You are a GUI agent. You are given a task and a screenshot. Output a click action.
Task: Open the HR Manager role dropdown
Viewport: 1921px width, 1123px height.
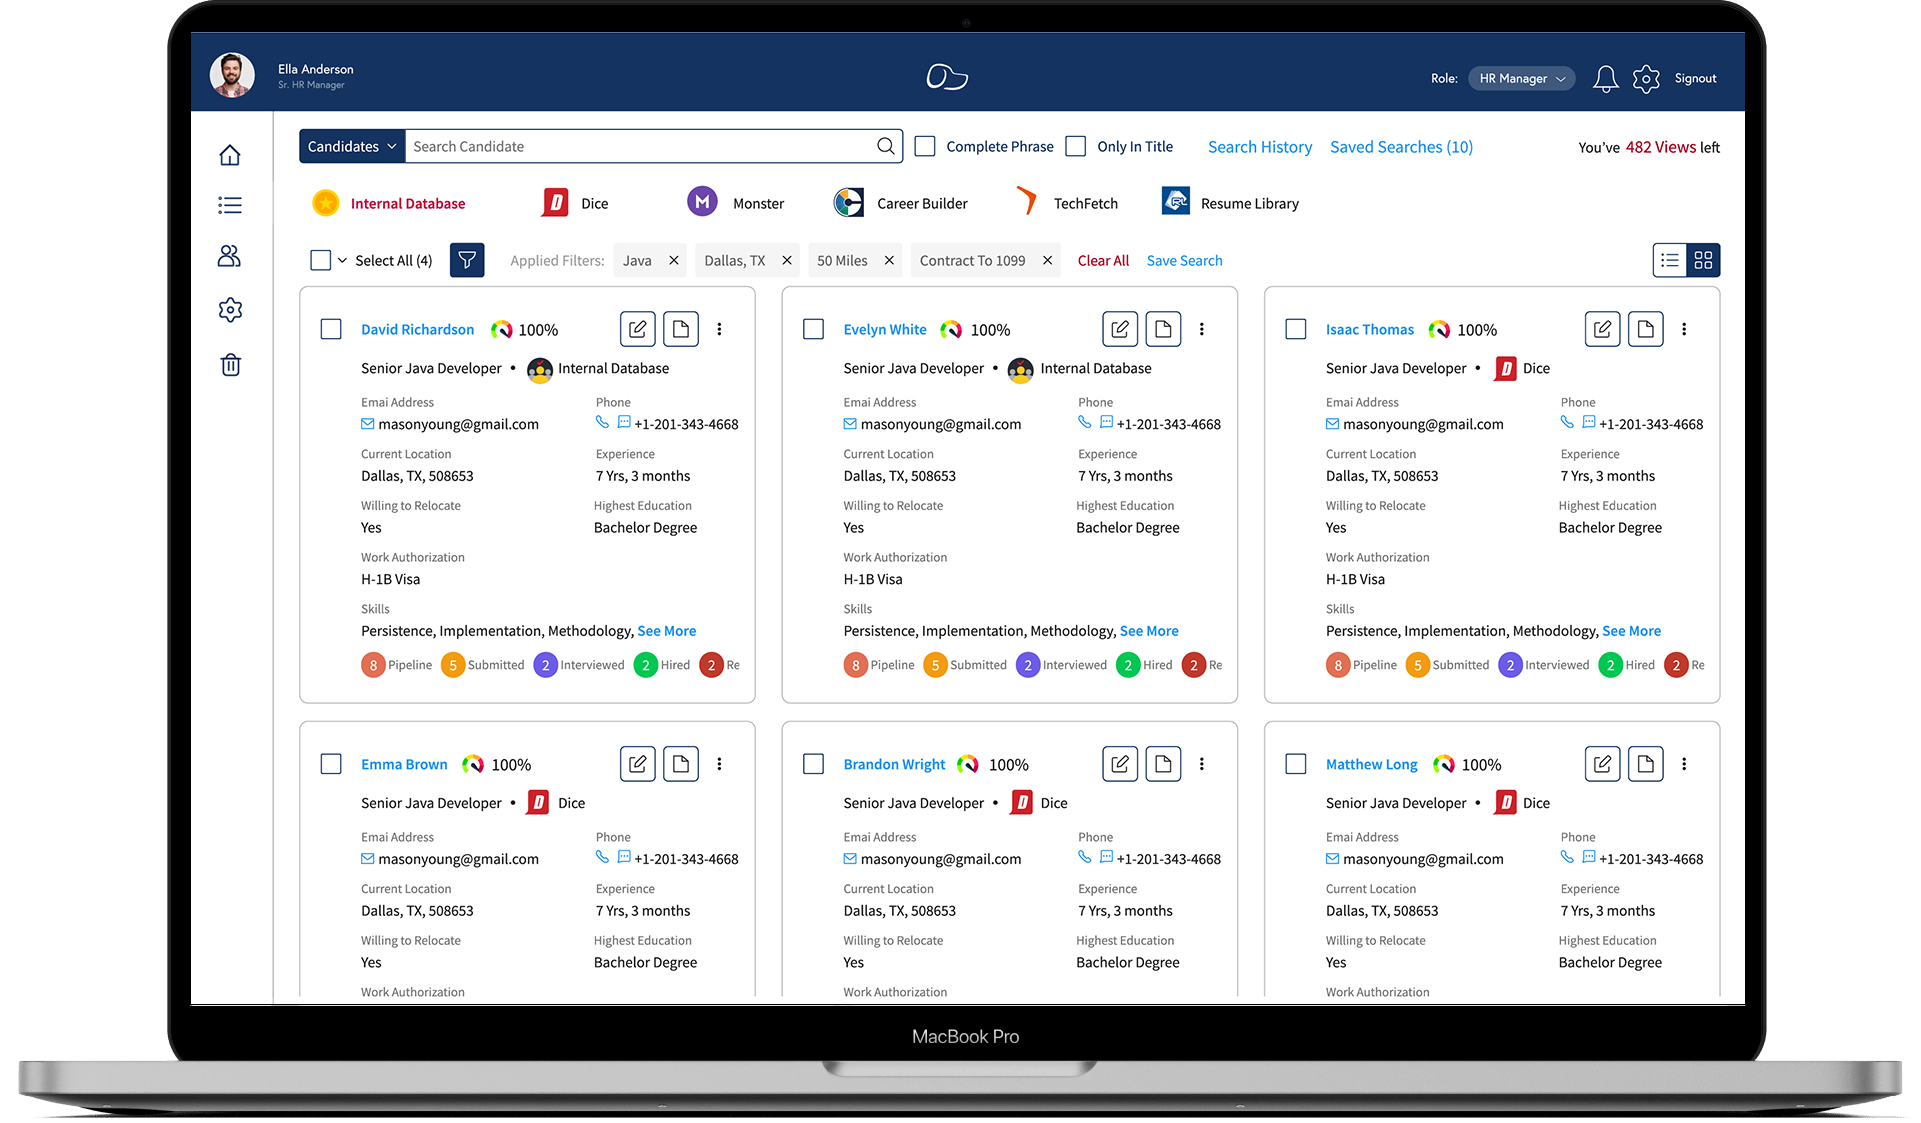[1521, 78]
